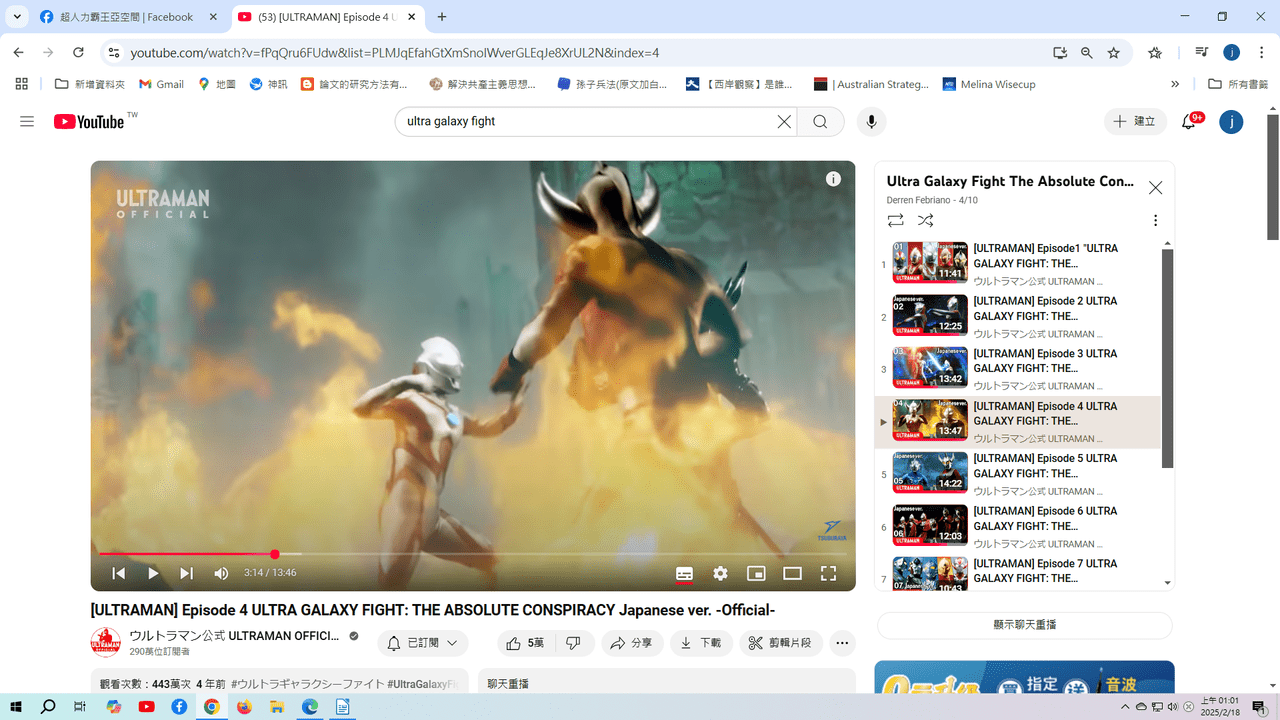
Task: Click the hashtag #UltraGalaxyFight link
Action: [x=423, y=684]
